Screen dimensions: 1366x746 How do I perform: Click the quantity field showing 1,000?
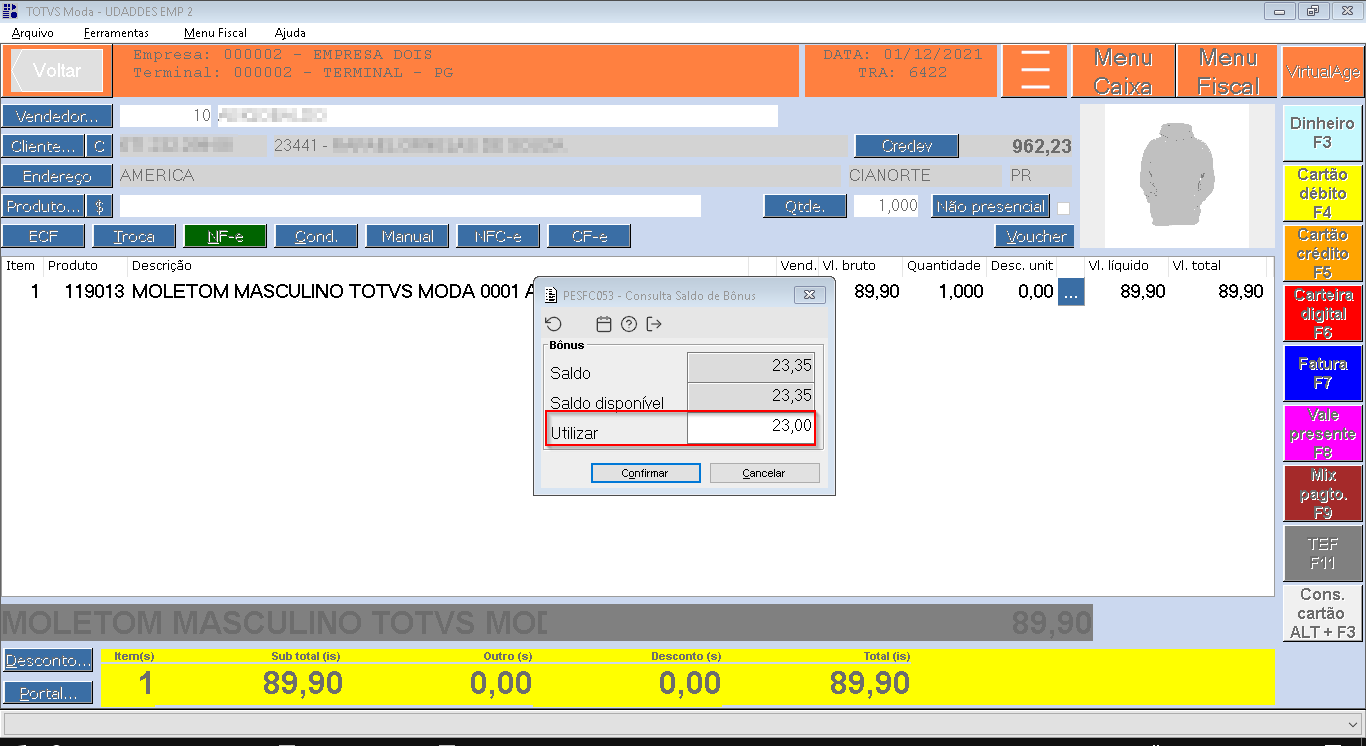click(886, 206)
